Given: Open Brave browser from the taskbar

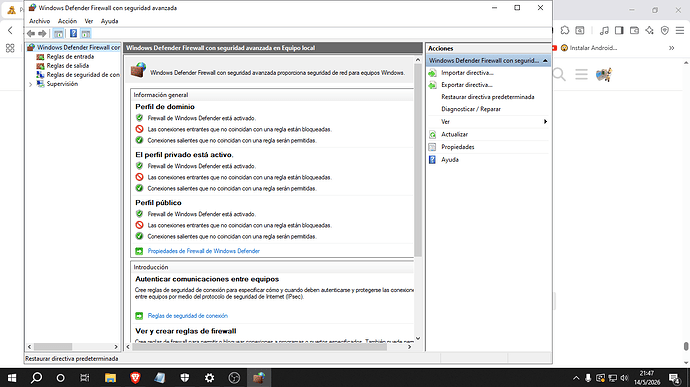Looking at the screenshot, I should coord(135,378).
